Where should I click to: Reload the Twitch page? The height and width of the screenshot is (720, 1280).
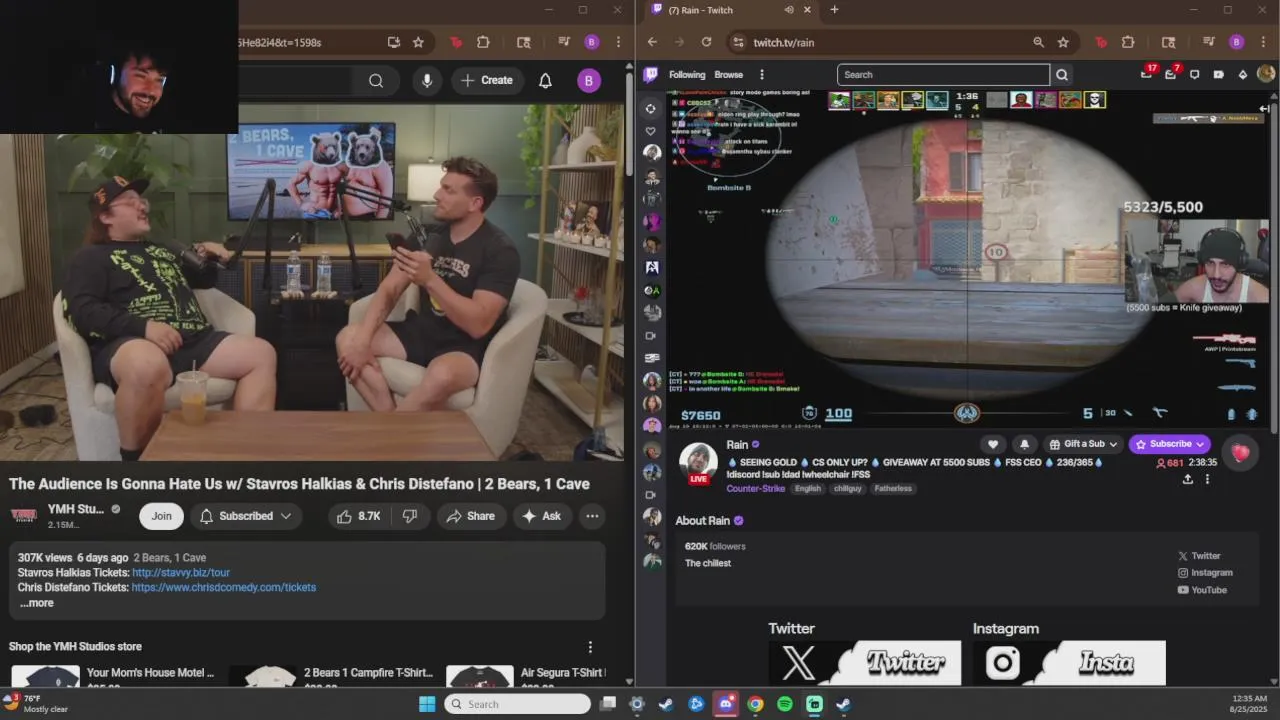pyautogui.click(x=706, y=42)
